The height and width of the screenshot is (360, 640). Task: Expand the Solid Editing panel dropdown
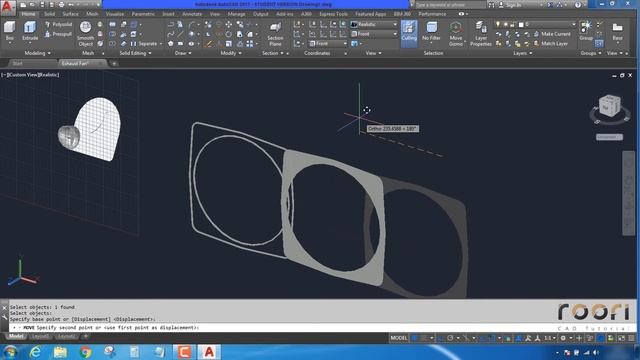135,53
